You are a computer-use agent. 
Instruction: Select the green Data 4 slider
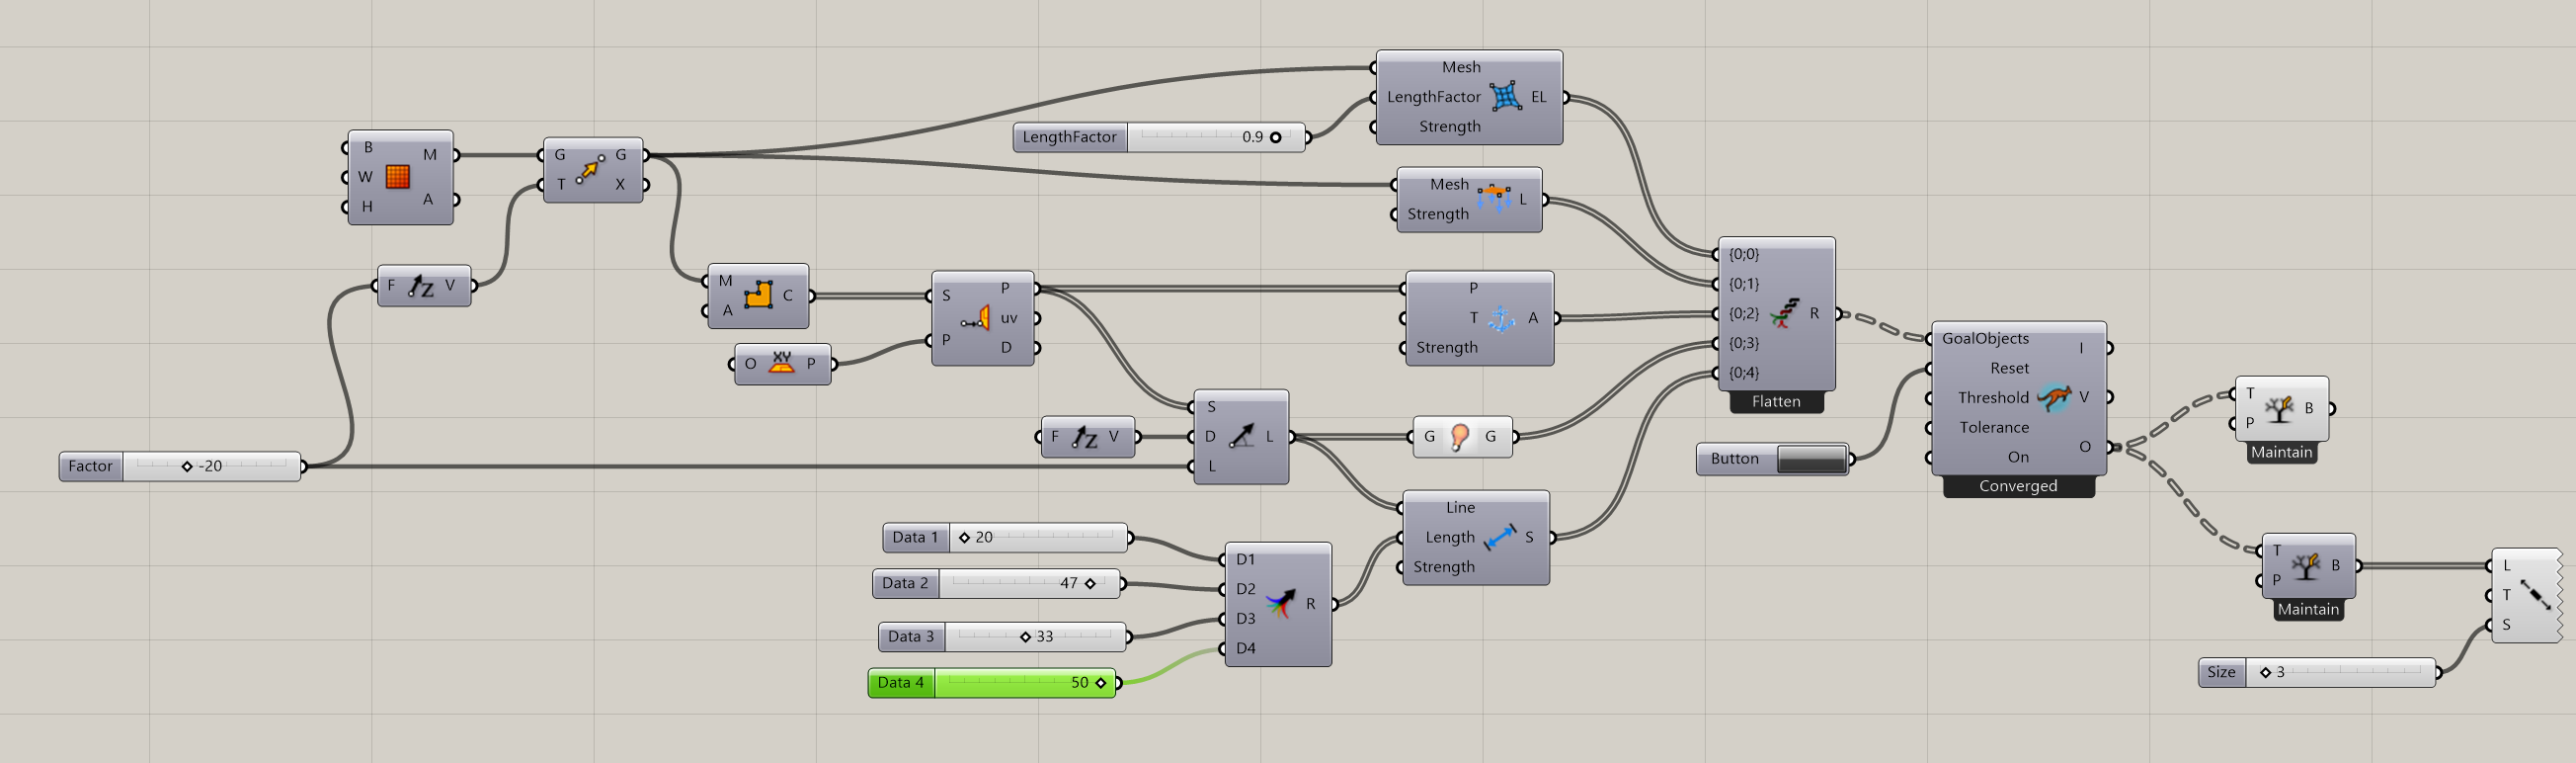click(x=992, y=682)
